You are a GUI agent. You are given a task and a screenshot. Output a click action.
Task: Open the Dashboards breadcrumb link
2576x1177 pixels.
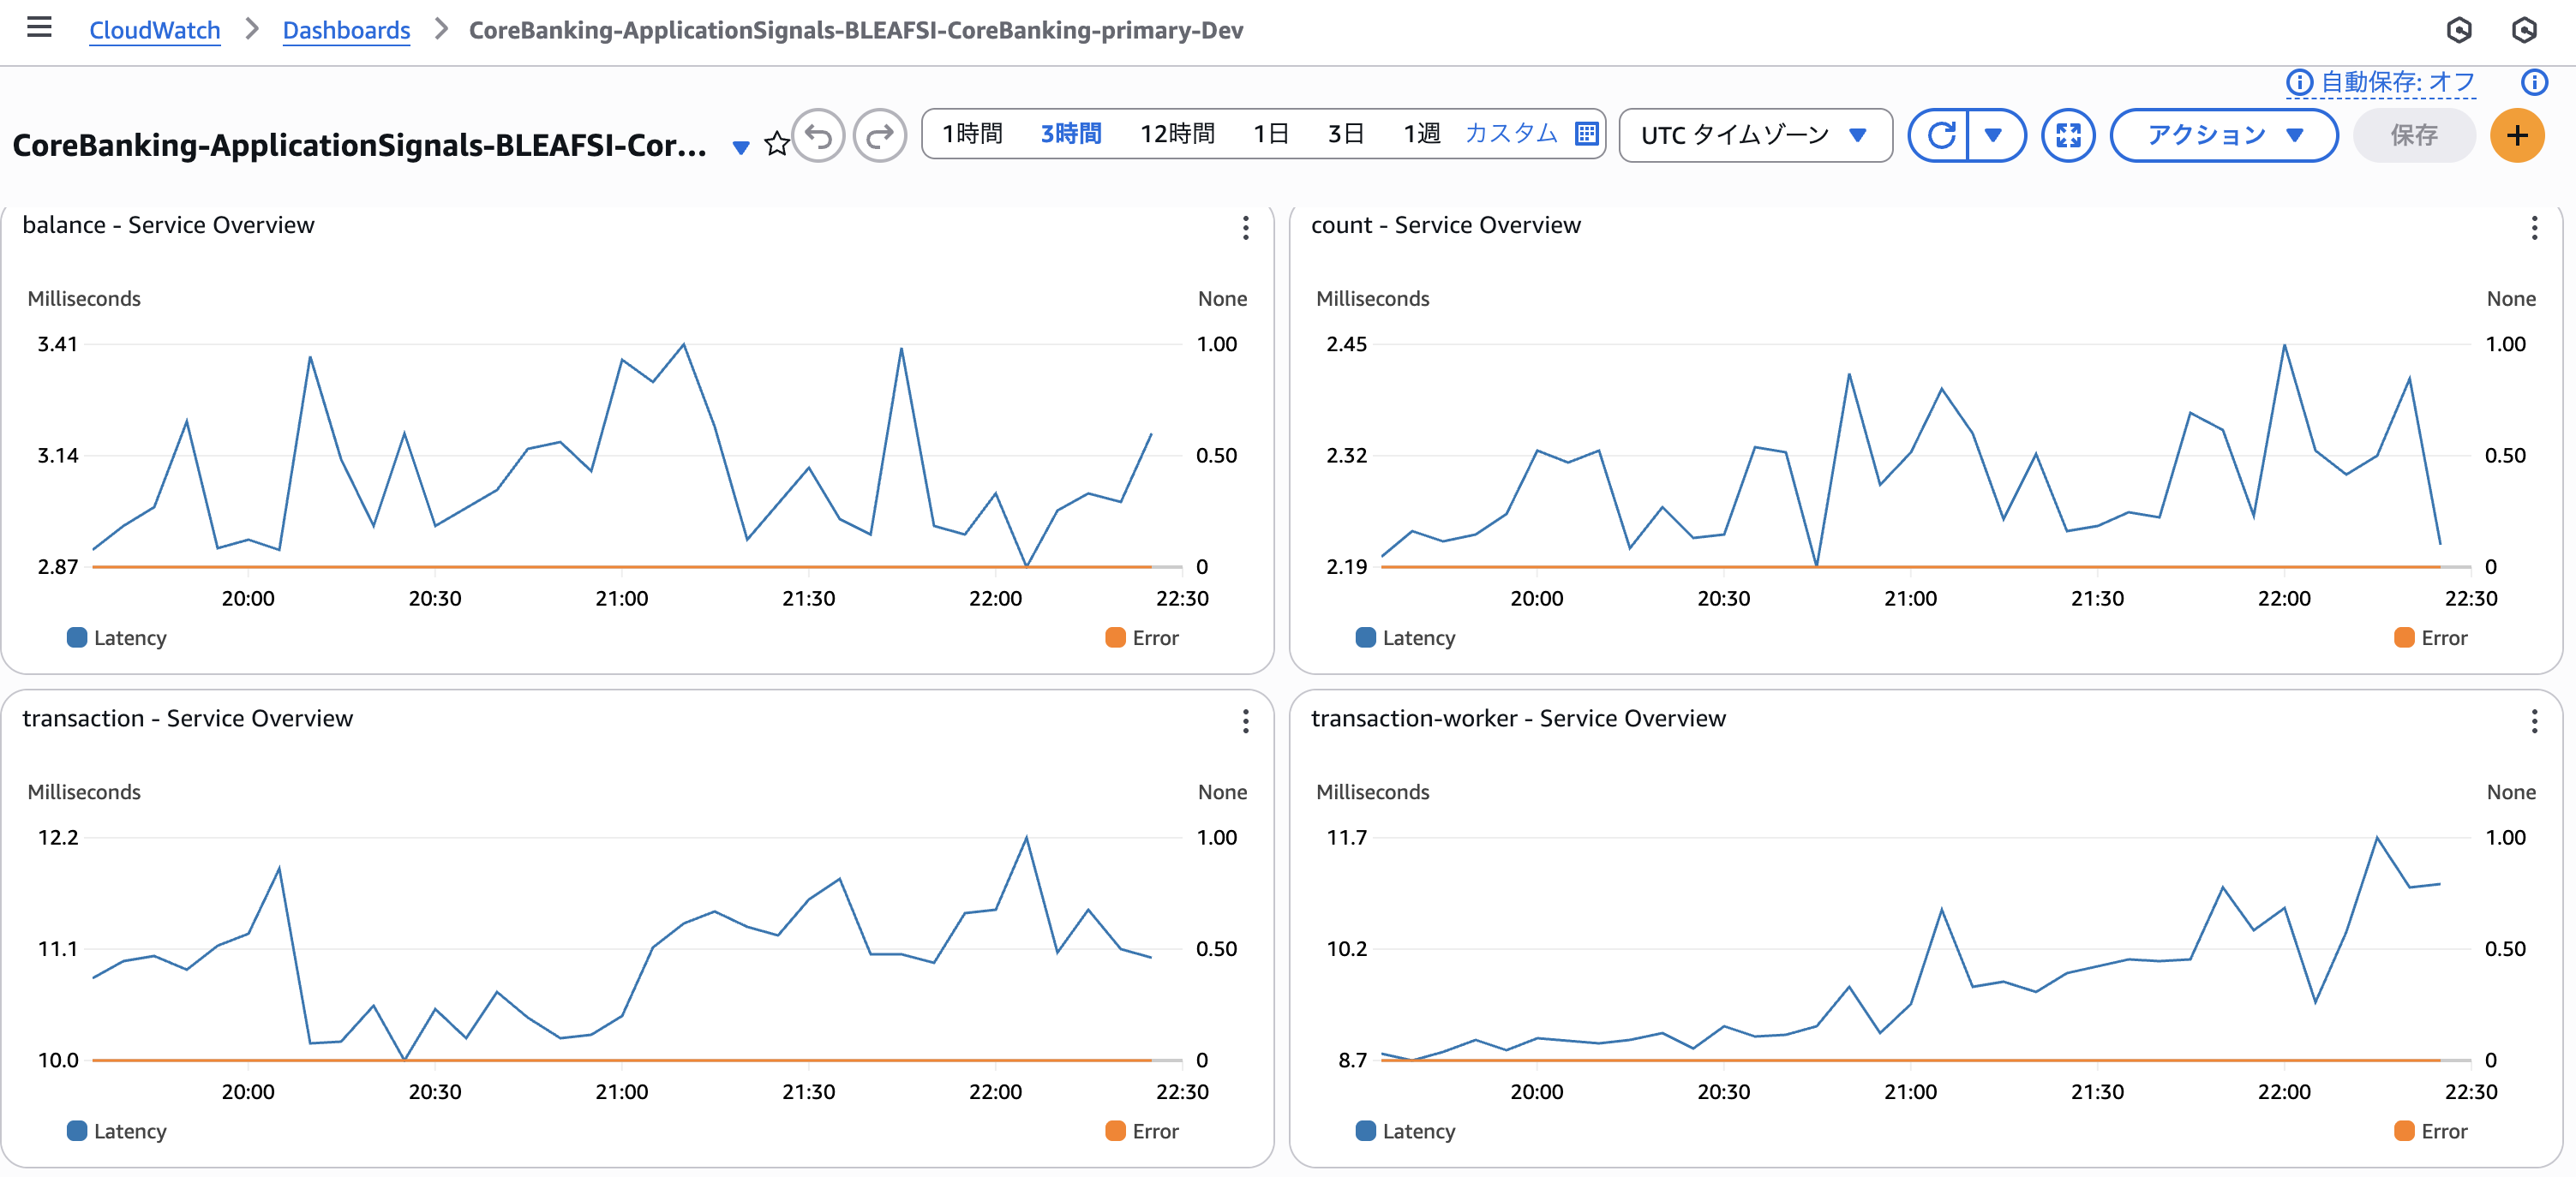(x=346, y=30)
